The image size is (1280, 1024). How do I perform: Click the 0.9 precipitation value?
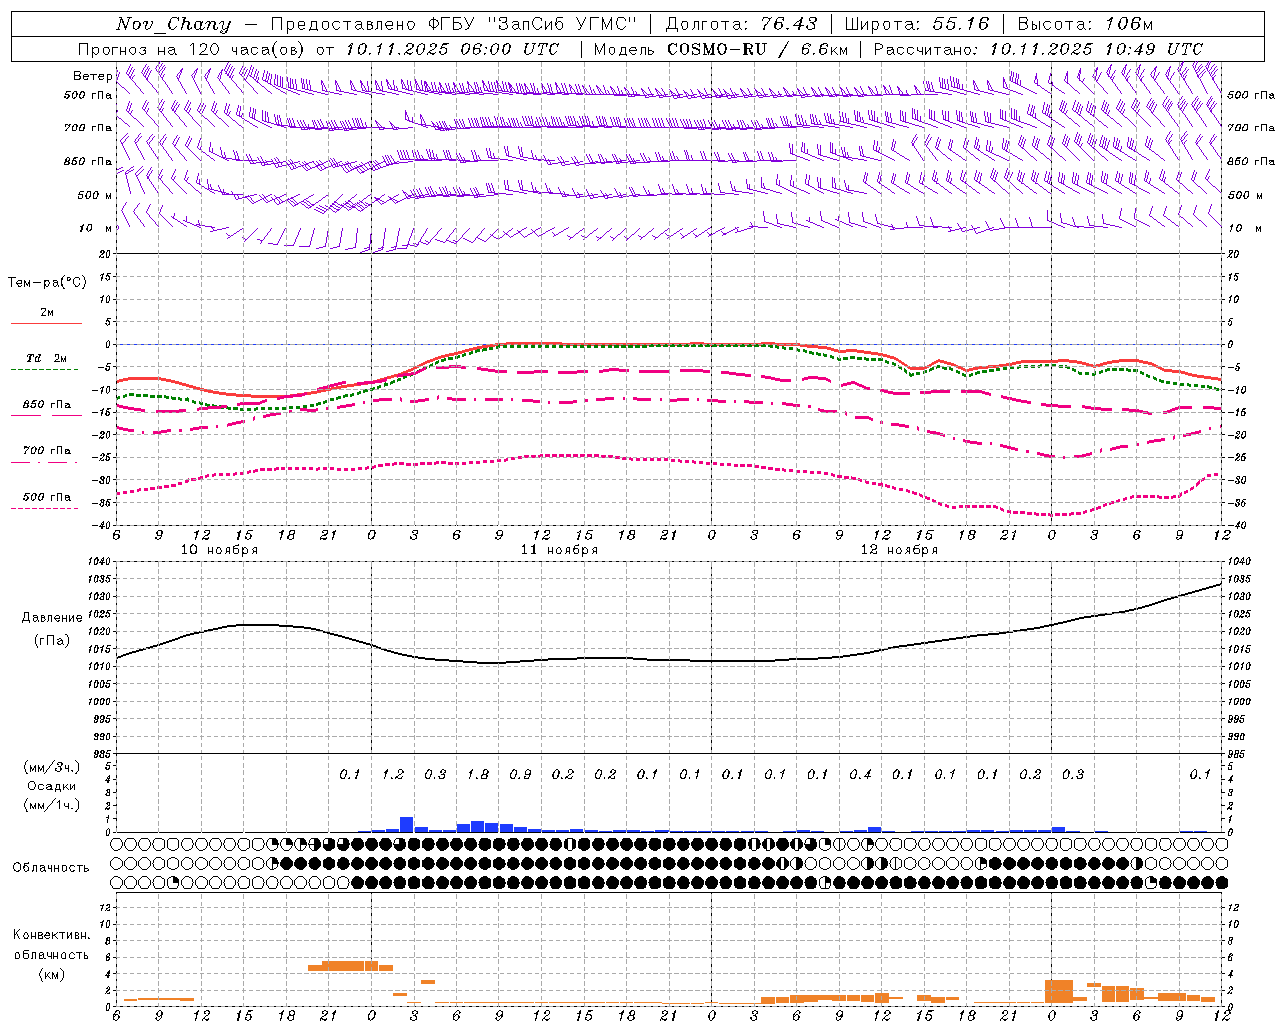click(520, 775)
